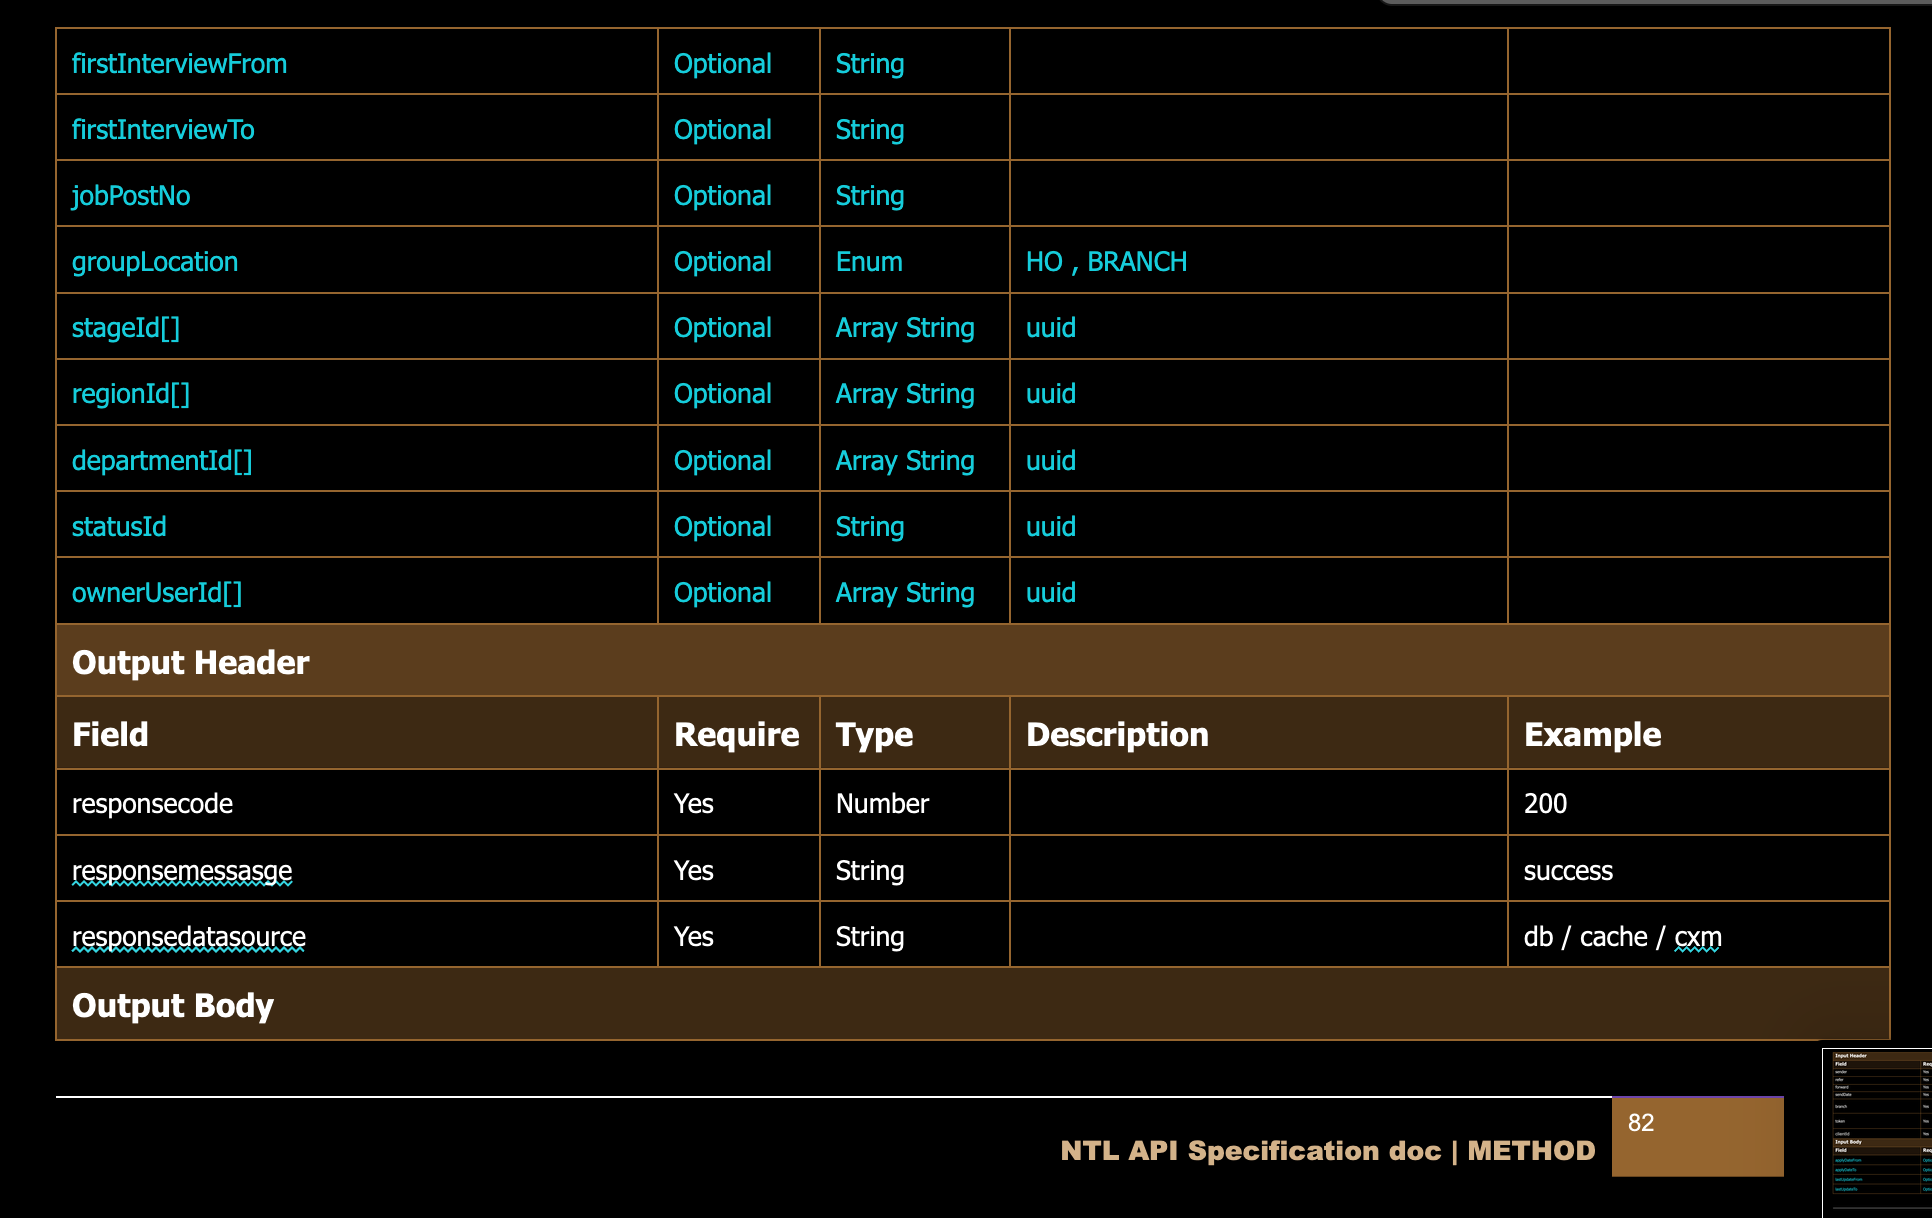Select the stageId[] field cell
This screenshot has height=1218, width=1932.
(126, 328)
